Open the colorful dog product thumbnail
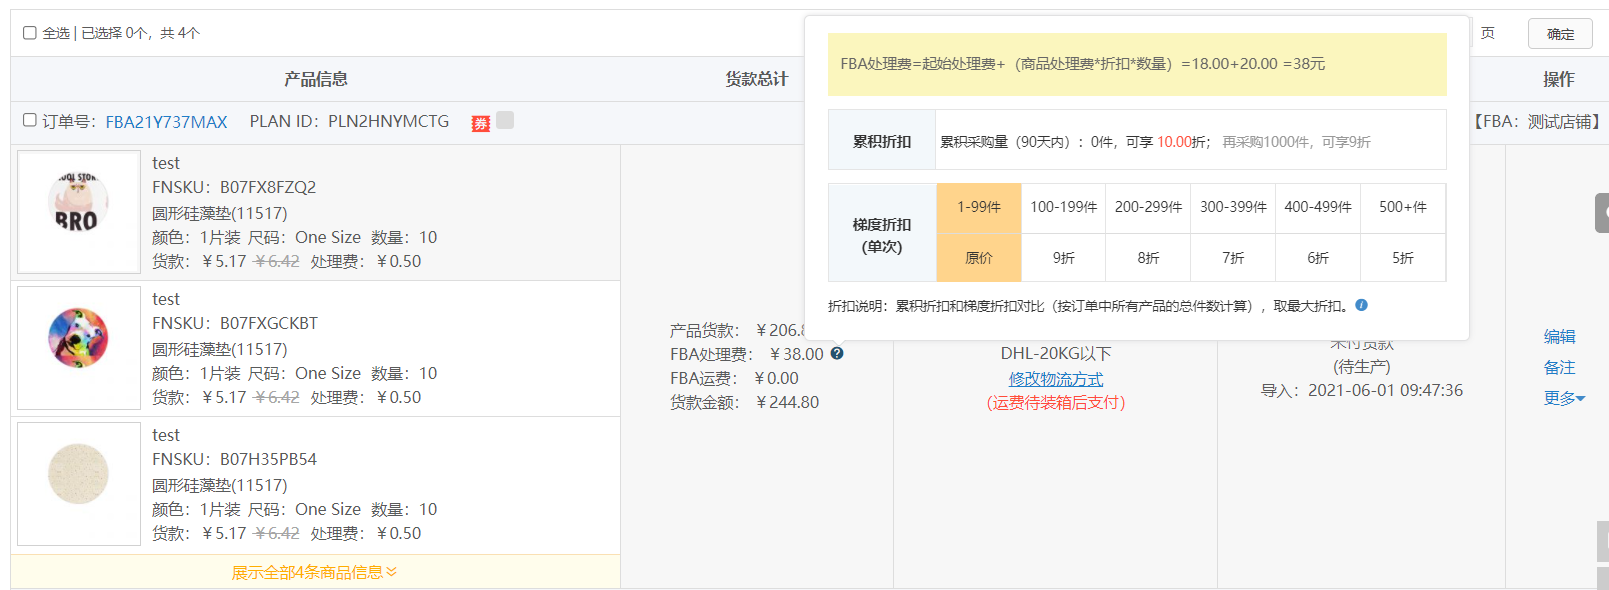 coord(79,348)
